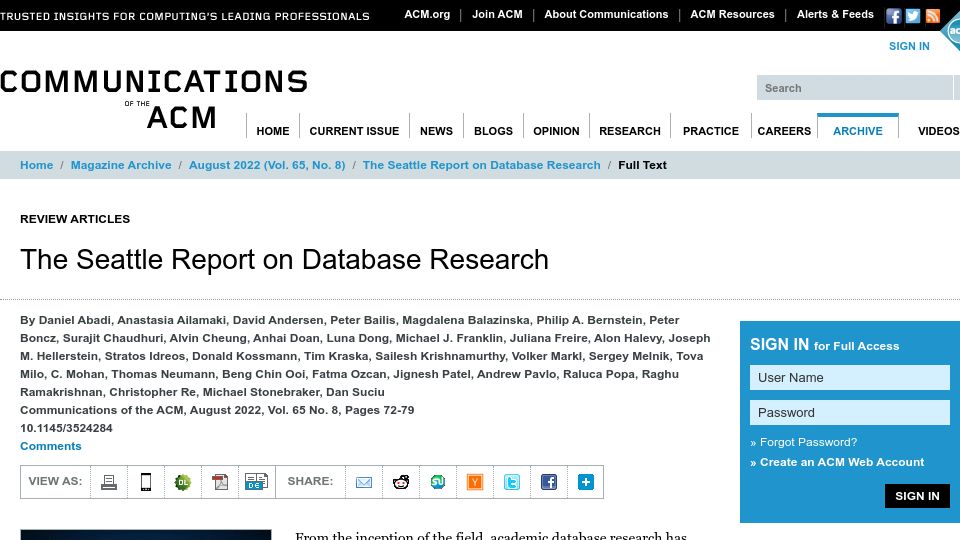The width and height of the screenshot is (960, 540).
Task: Open the NEWS section
Action: [x=436, y=131]
